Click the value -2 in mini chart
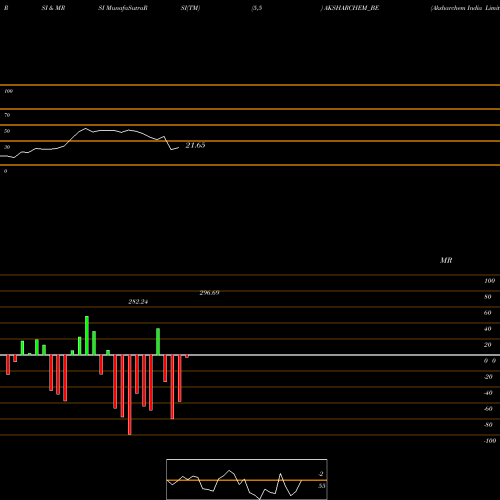The width and height of the screenshot is (500, 500). point(321,474)
